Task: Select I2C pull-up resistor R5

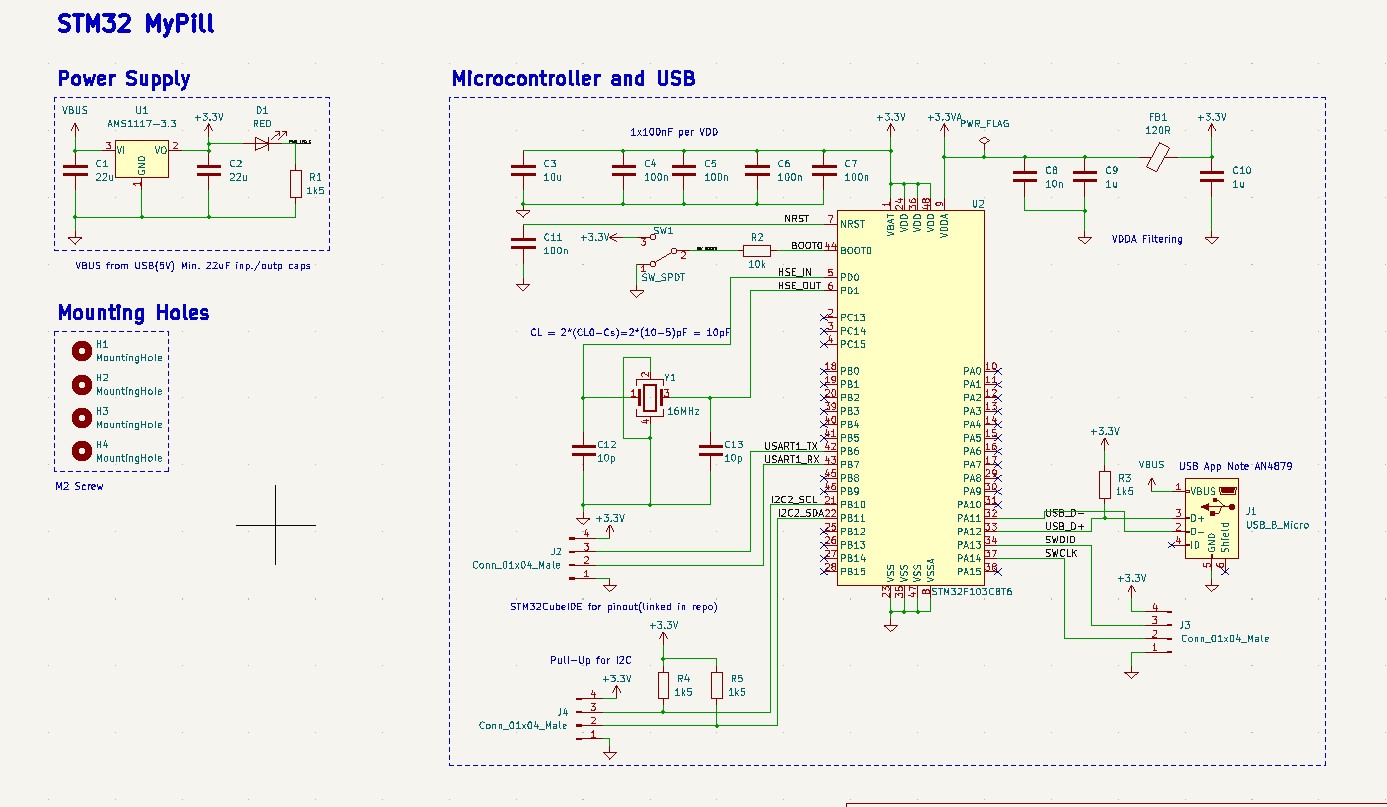Action: coord(717,685)
